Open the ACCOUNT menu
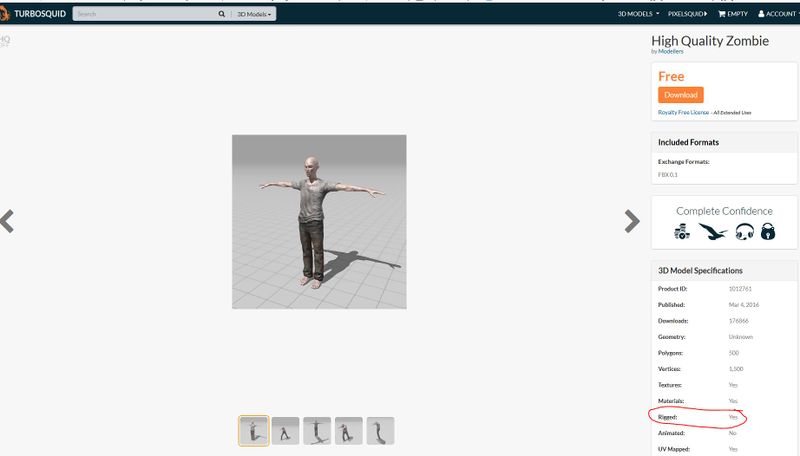 point(778,14)
